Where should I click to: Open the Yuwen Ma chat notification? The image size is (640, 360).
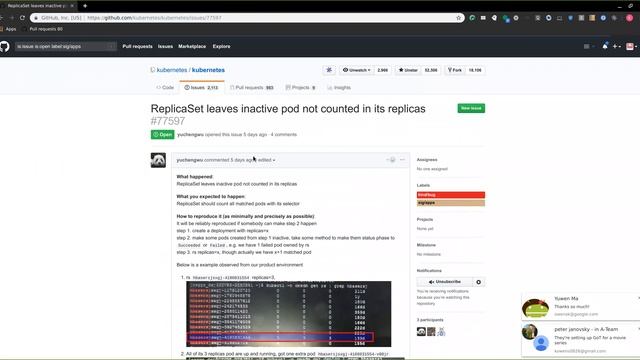pyautogui.click(x=580, y=307)
